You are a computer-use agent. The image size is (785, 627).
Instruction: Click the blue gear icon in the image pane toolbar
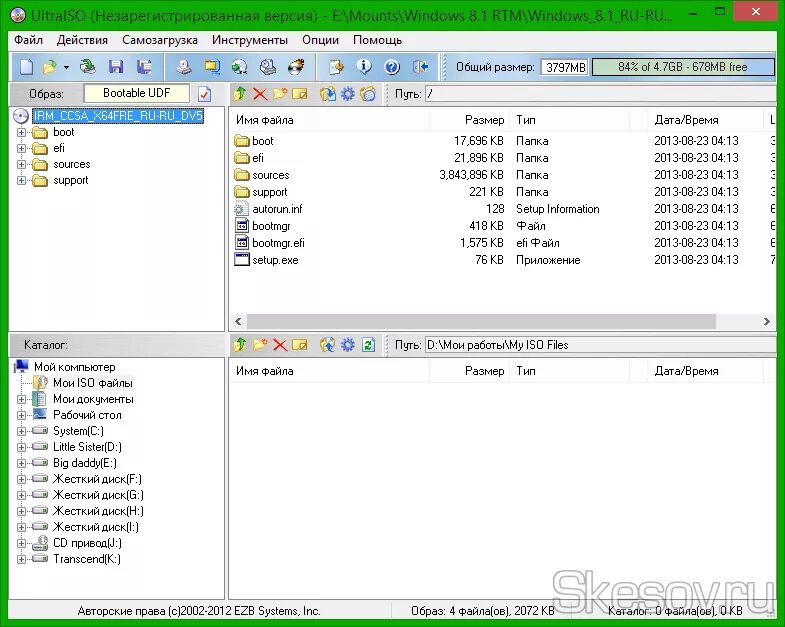click(x=347, y=93)
